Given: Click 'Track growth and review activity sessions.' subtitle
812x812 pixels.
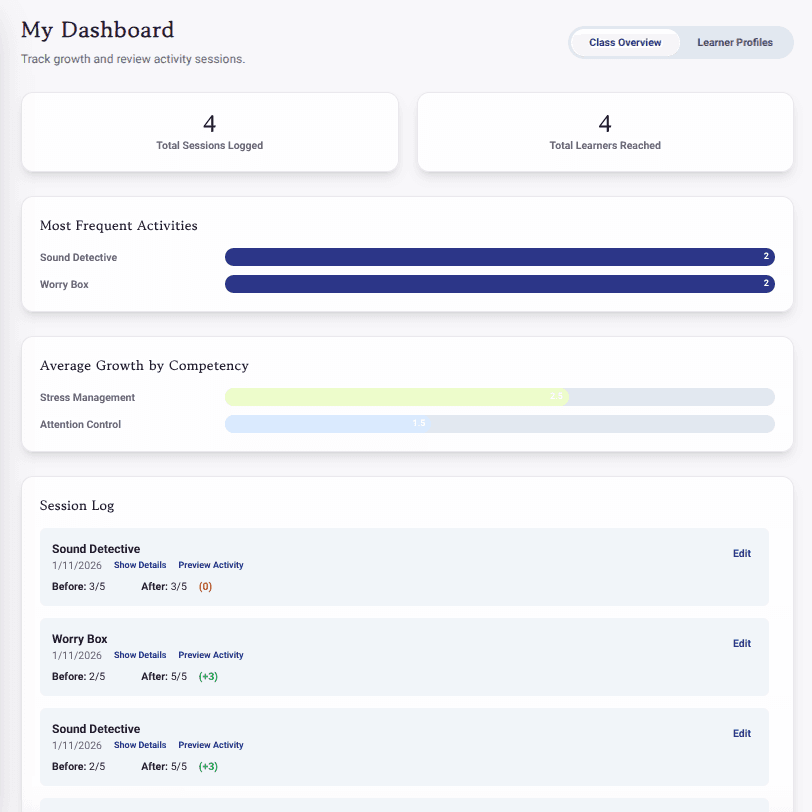Looking at the screenshot, I should click(133, 59).
